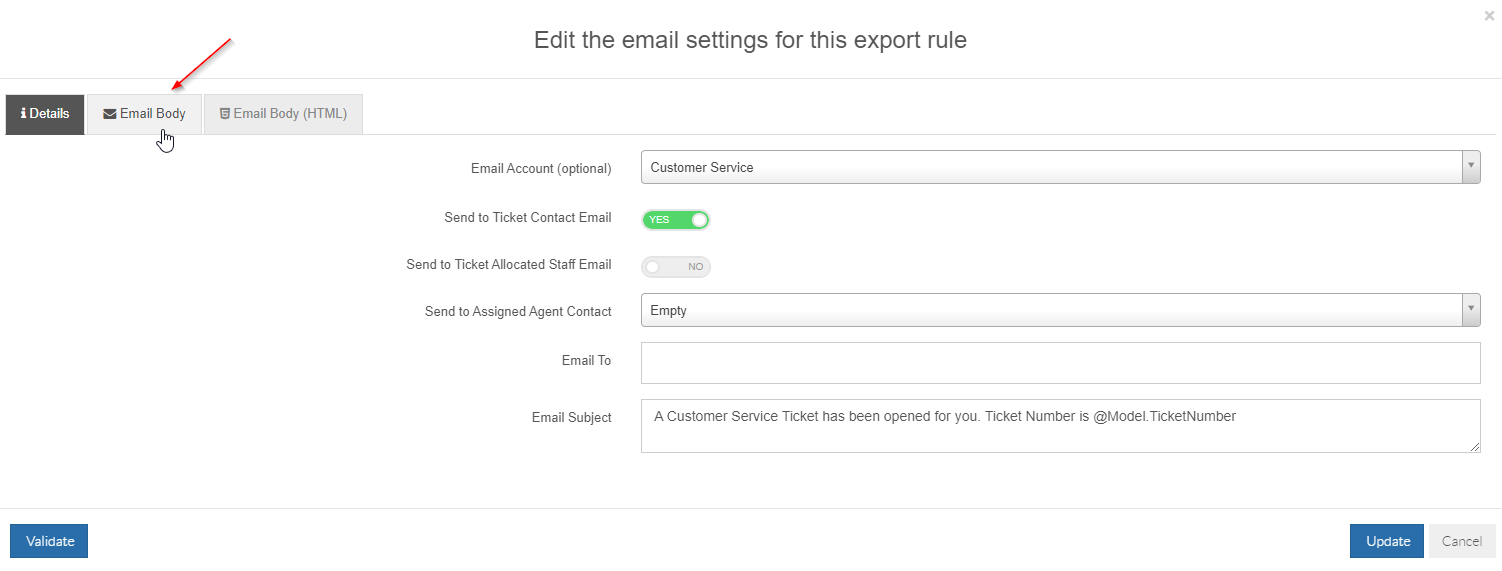Focus the Email To input field
The height and width of the screenshot is (571, 1502).
[1060, 363]
